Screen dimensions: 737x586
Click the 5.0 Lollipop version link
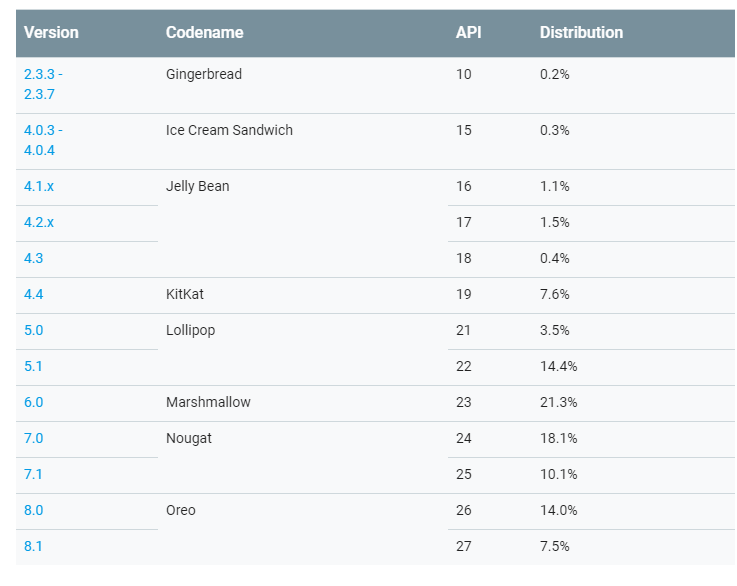pyautogui.click(x=33, y=330)
